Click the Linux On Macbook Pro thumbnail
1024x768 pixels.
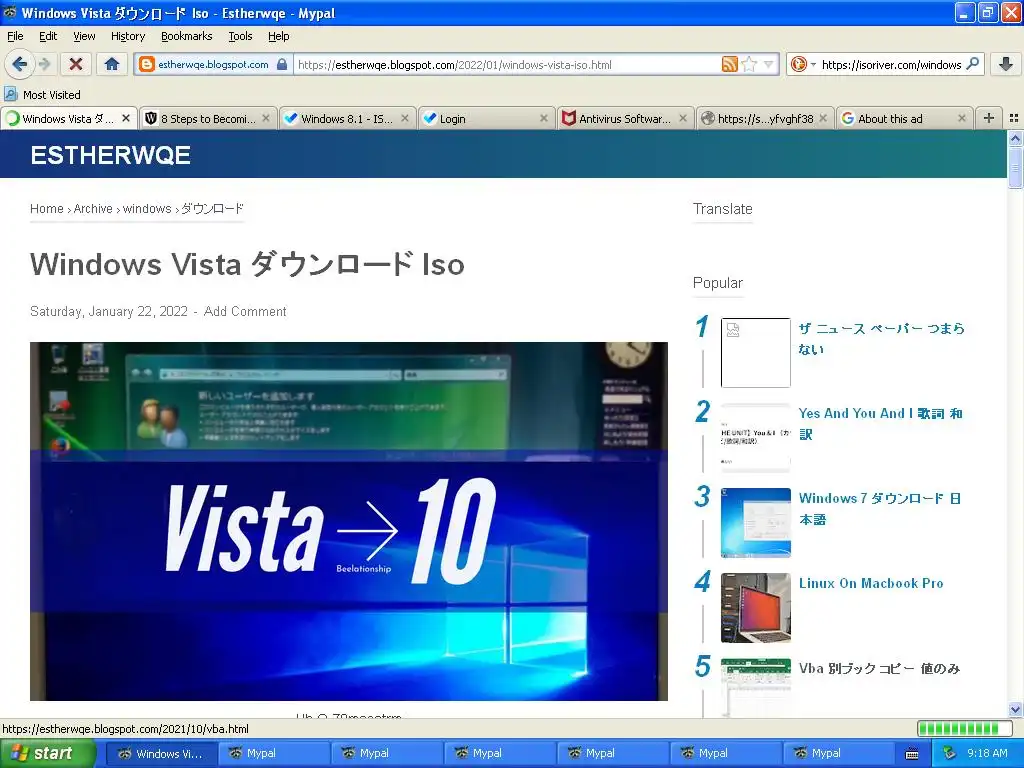pos(756,607)
